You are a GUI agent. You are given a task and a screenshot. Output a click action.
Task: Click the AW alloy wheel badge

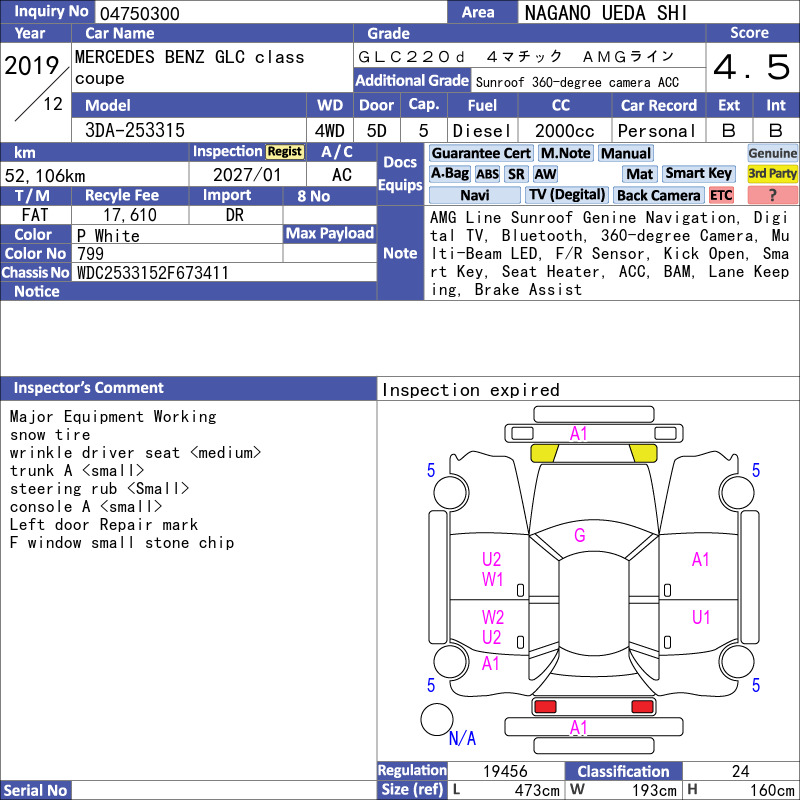(x=545, y=174)
